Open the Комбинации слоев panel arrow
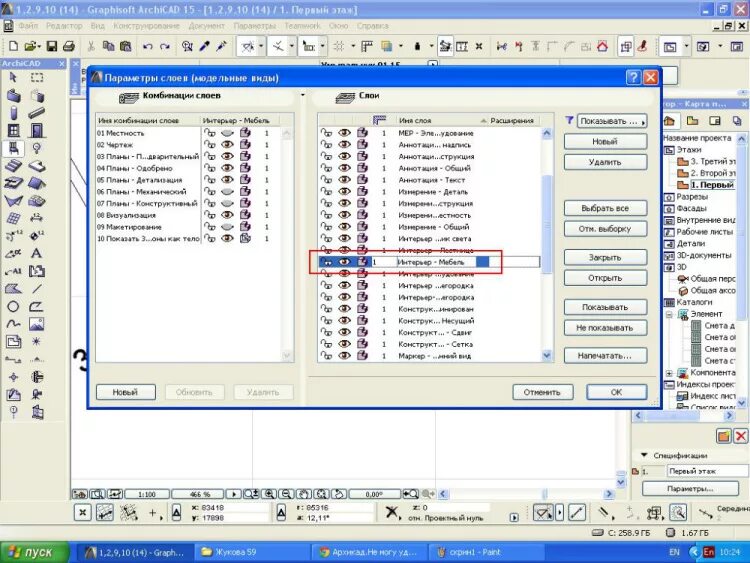Viewport: 750px width, 563px height. pyautogui.click(x=303, y=95)
